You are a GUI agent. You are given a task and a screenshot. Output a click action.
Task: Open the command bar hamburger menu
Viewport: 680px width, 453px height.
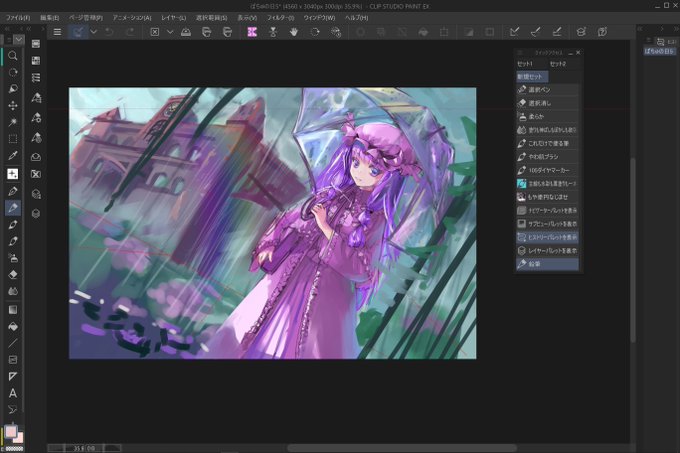coord(57,32)
